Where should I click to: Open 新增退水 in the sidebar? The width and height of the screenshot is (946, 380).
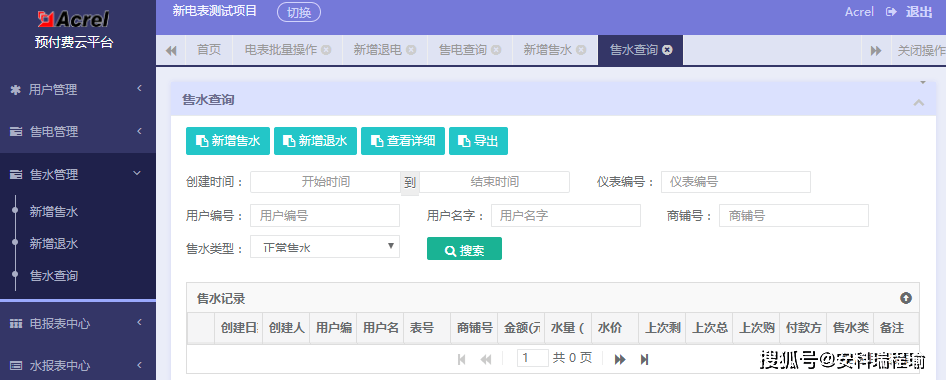point(54,244)
